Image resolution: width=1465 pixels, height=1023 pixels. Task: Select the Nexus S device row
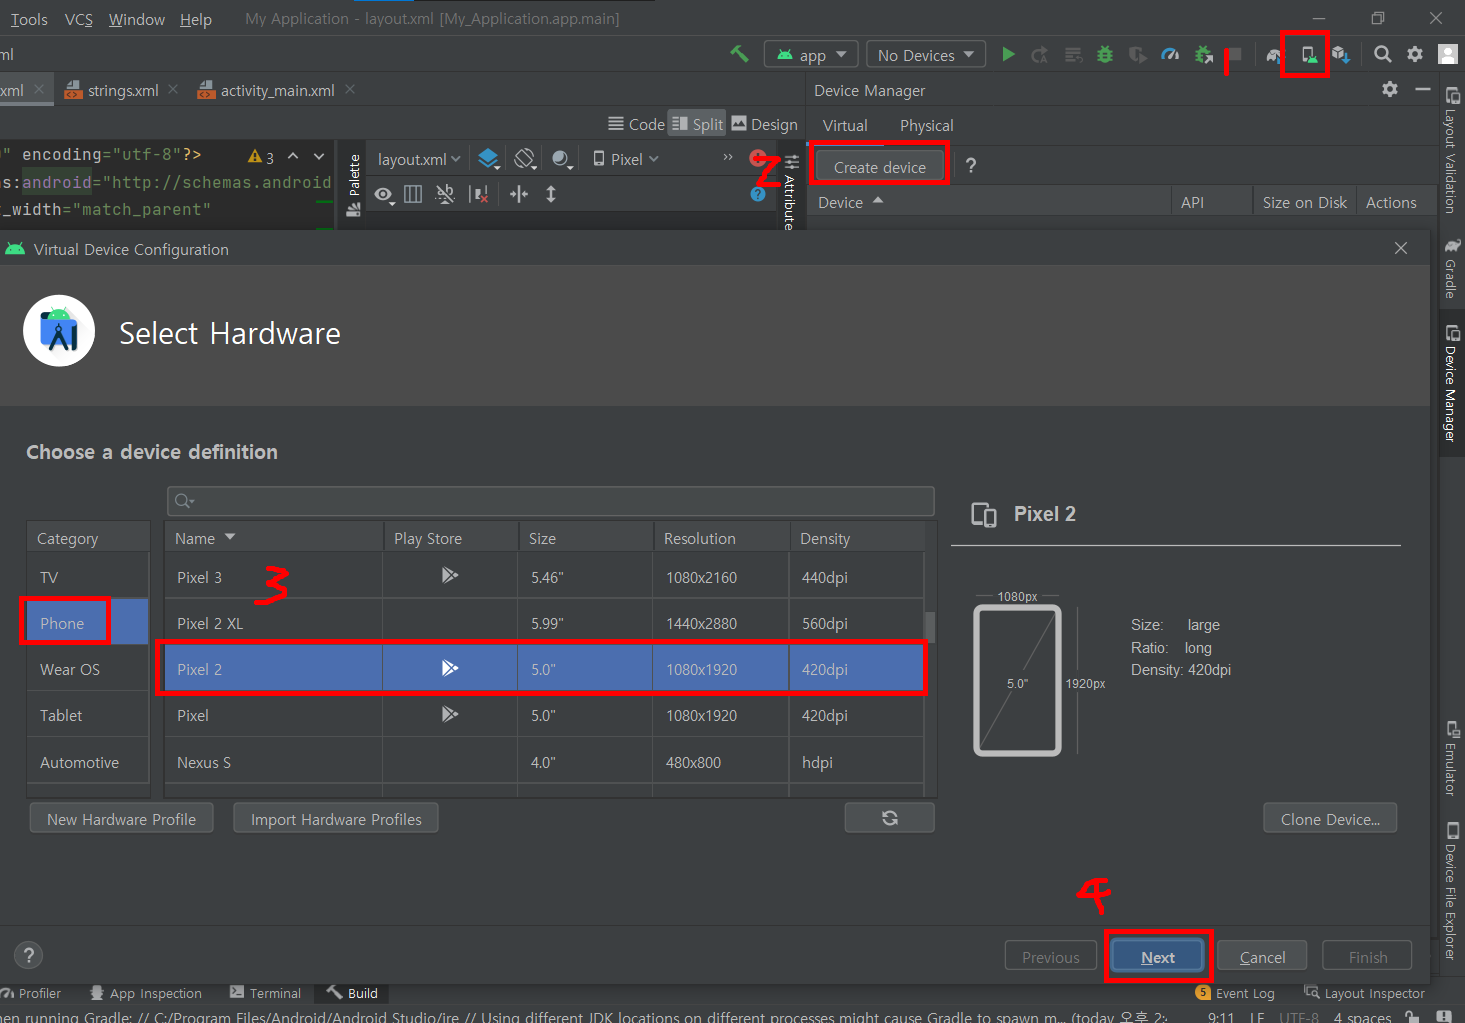(x=544, y=762)
